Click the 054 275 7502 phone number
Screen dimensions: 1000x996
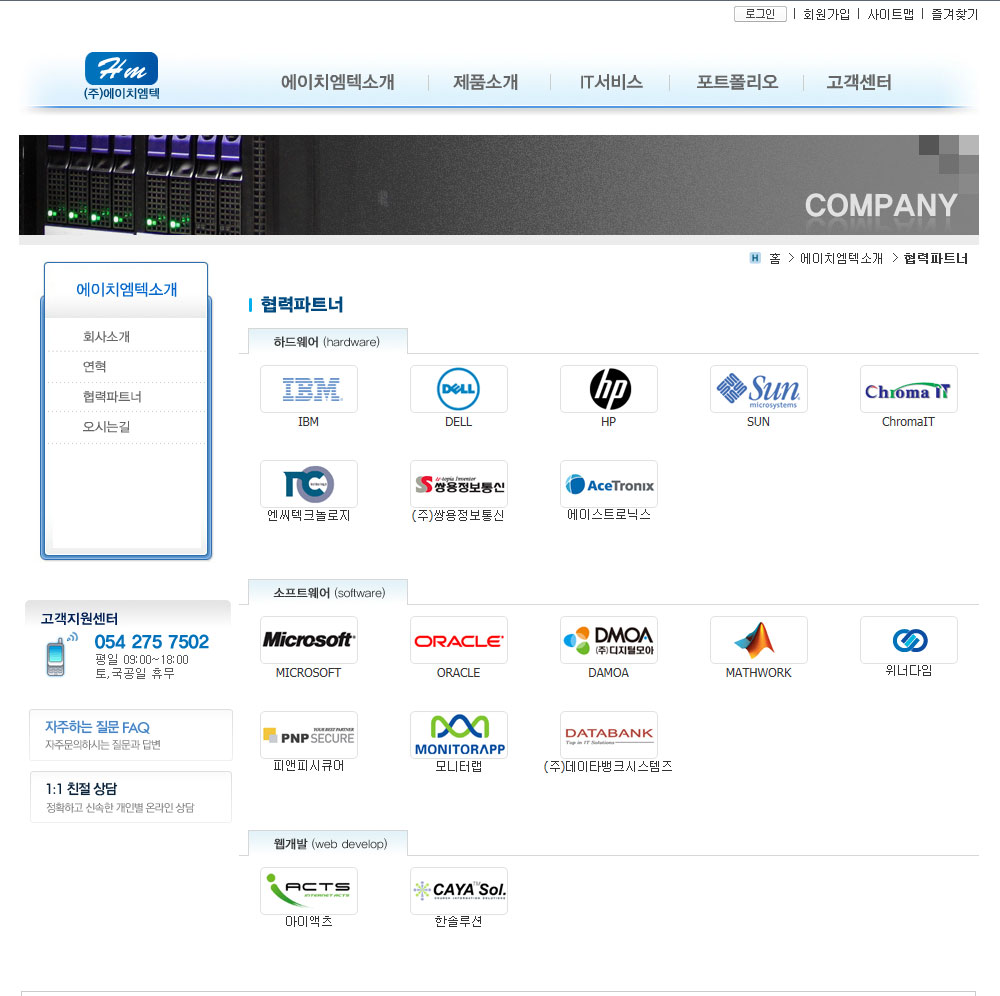[152, 641]
